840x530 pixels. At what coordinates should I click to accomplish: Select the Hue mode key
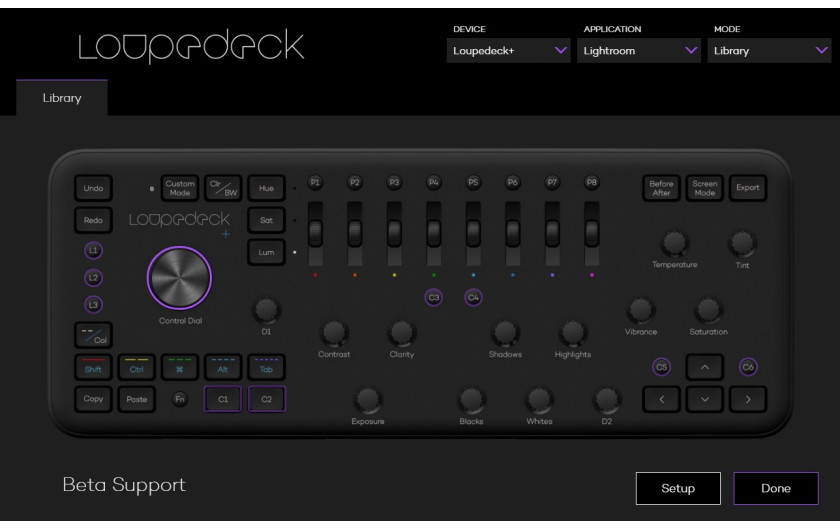click(266, 188)
